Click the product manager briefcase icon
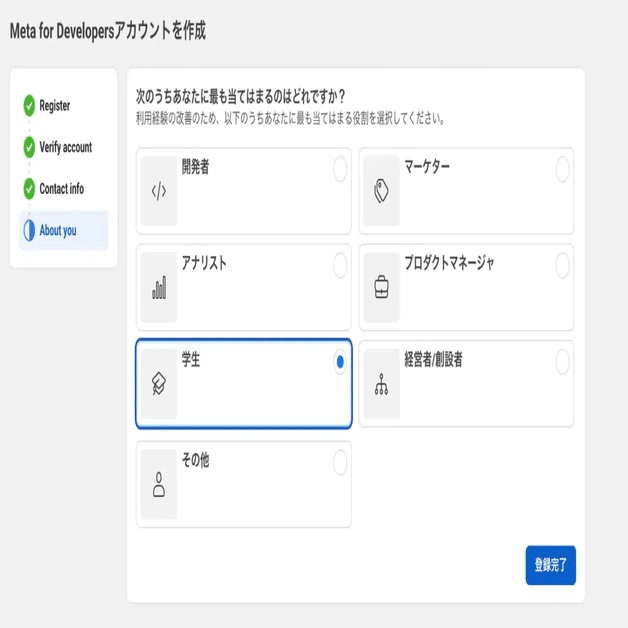628x628 pixels. [381, 288]
